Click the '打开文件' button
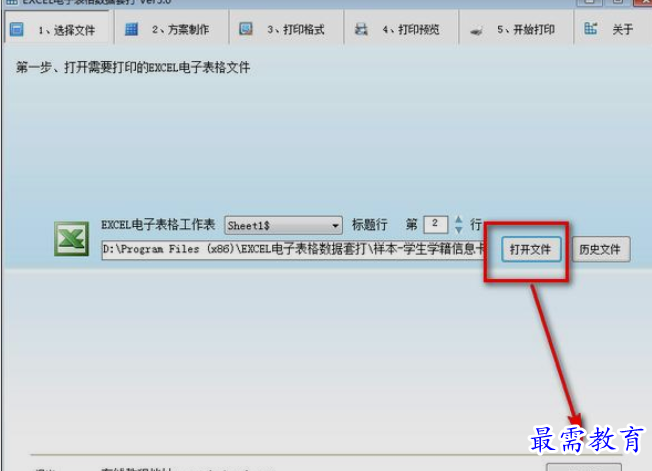 [531, 249]
